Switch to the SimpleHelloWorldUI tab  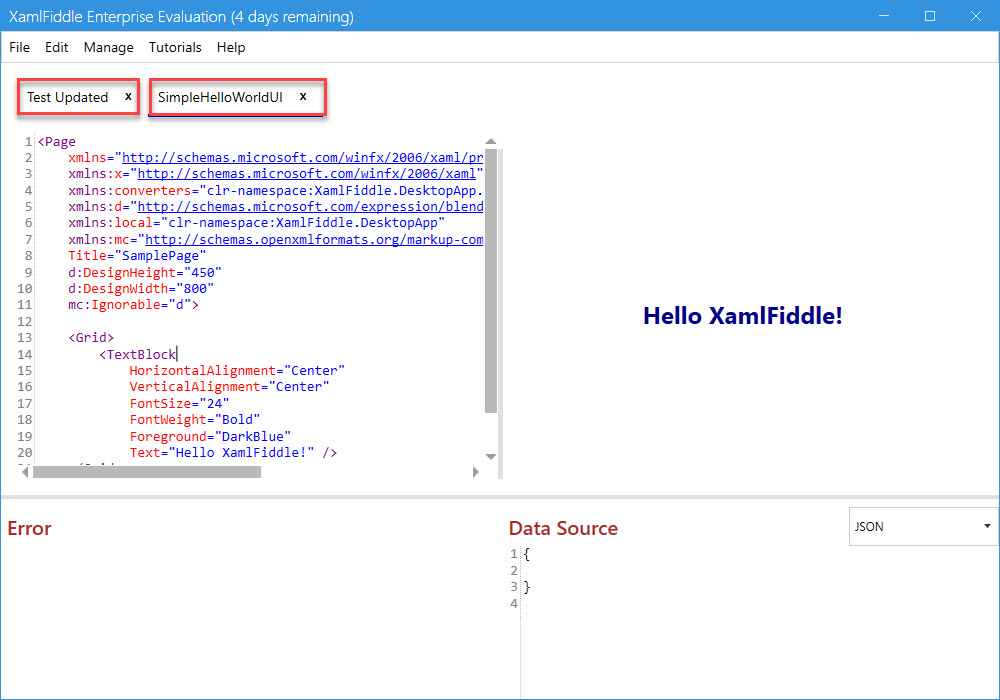pyautogui.click(x=220, y=97)
